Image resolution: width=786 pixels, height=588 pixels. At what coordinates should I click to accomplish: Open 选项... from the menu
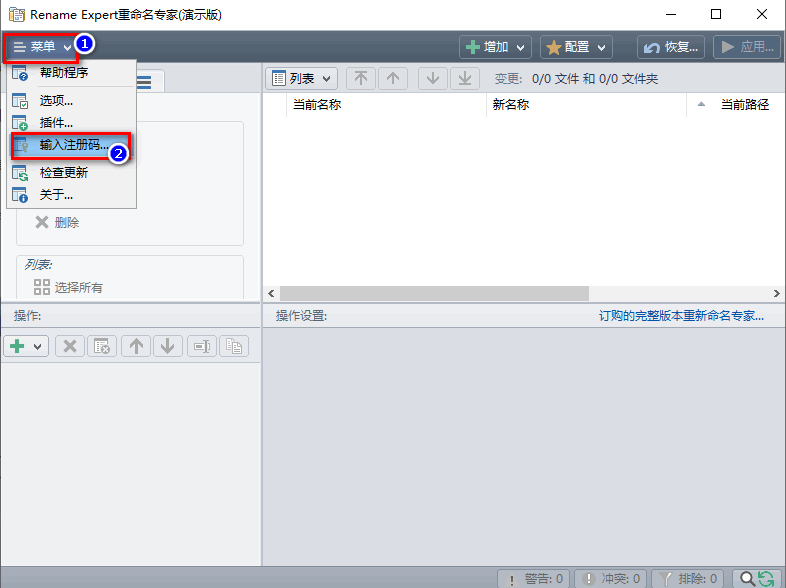[71, 101]
